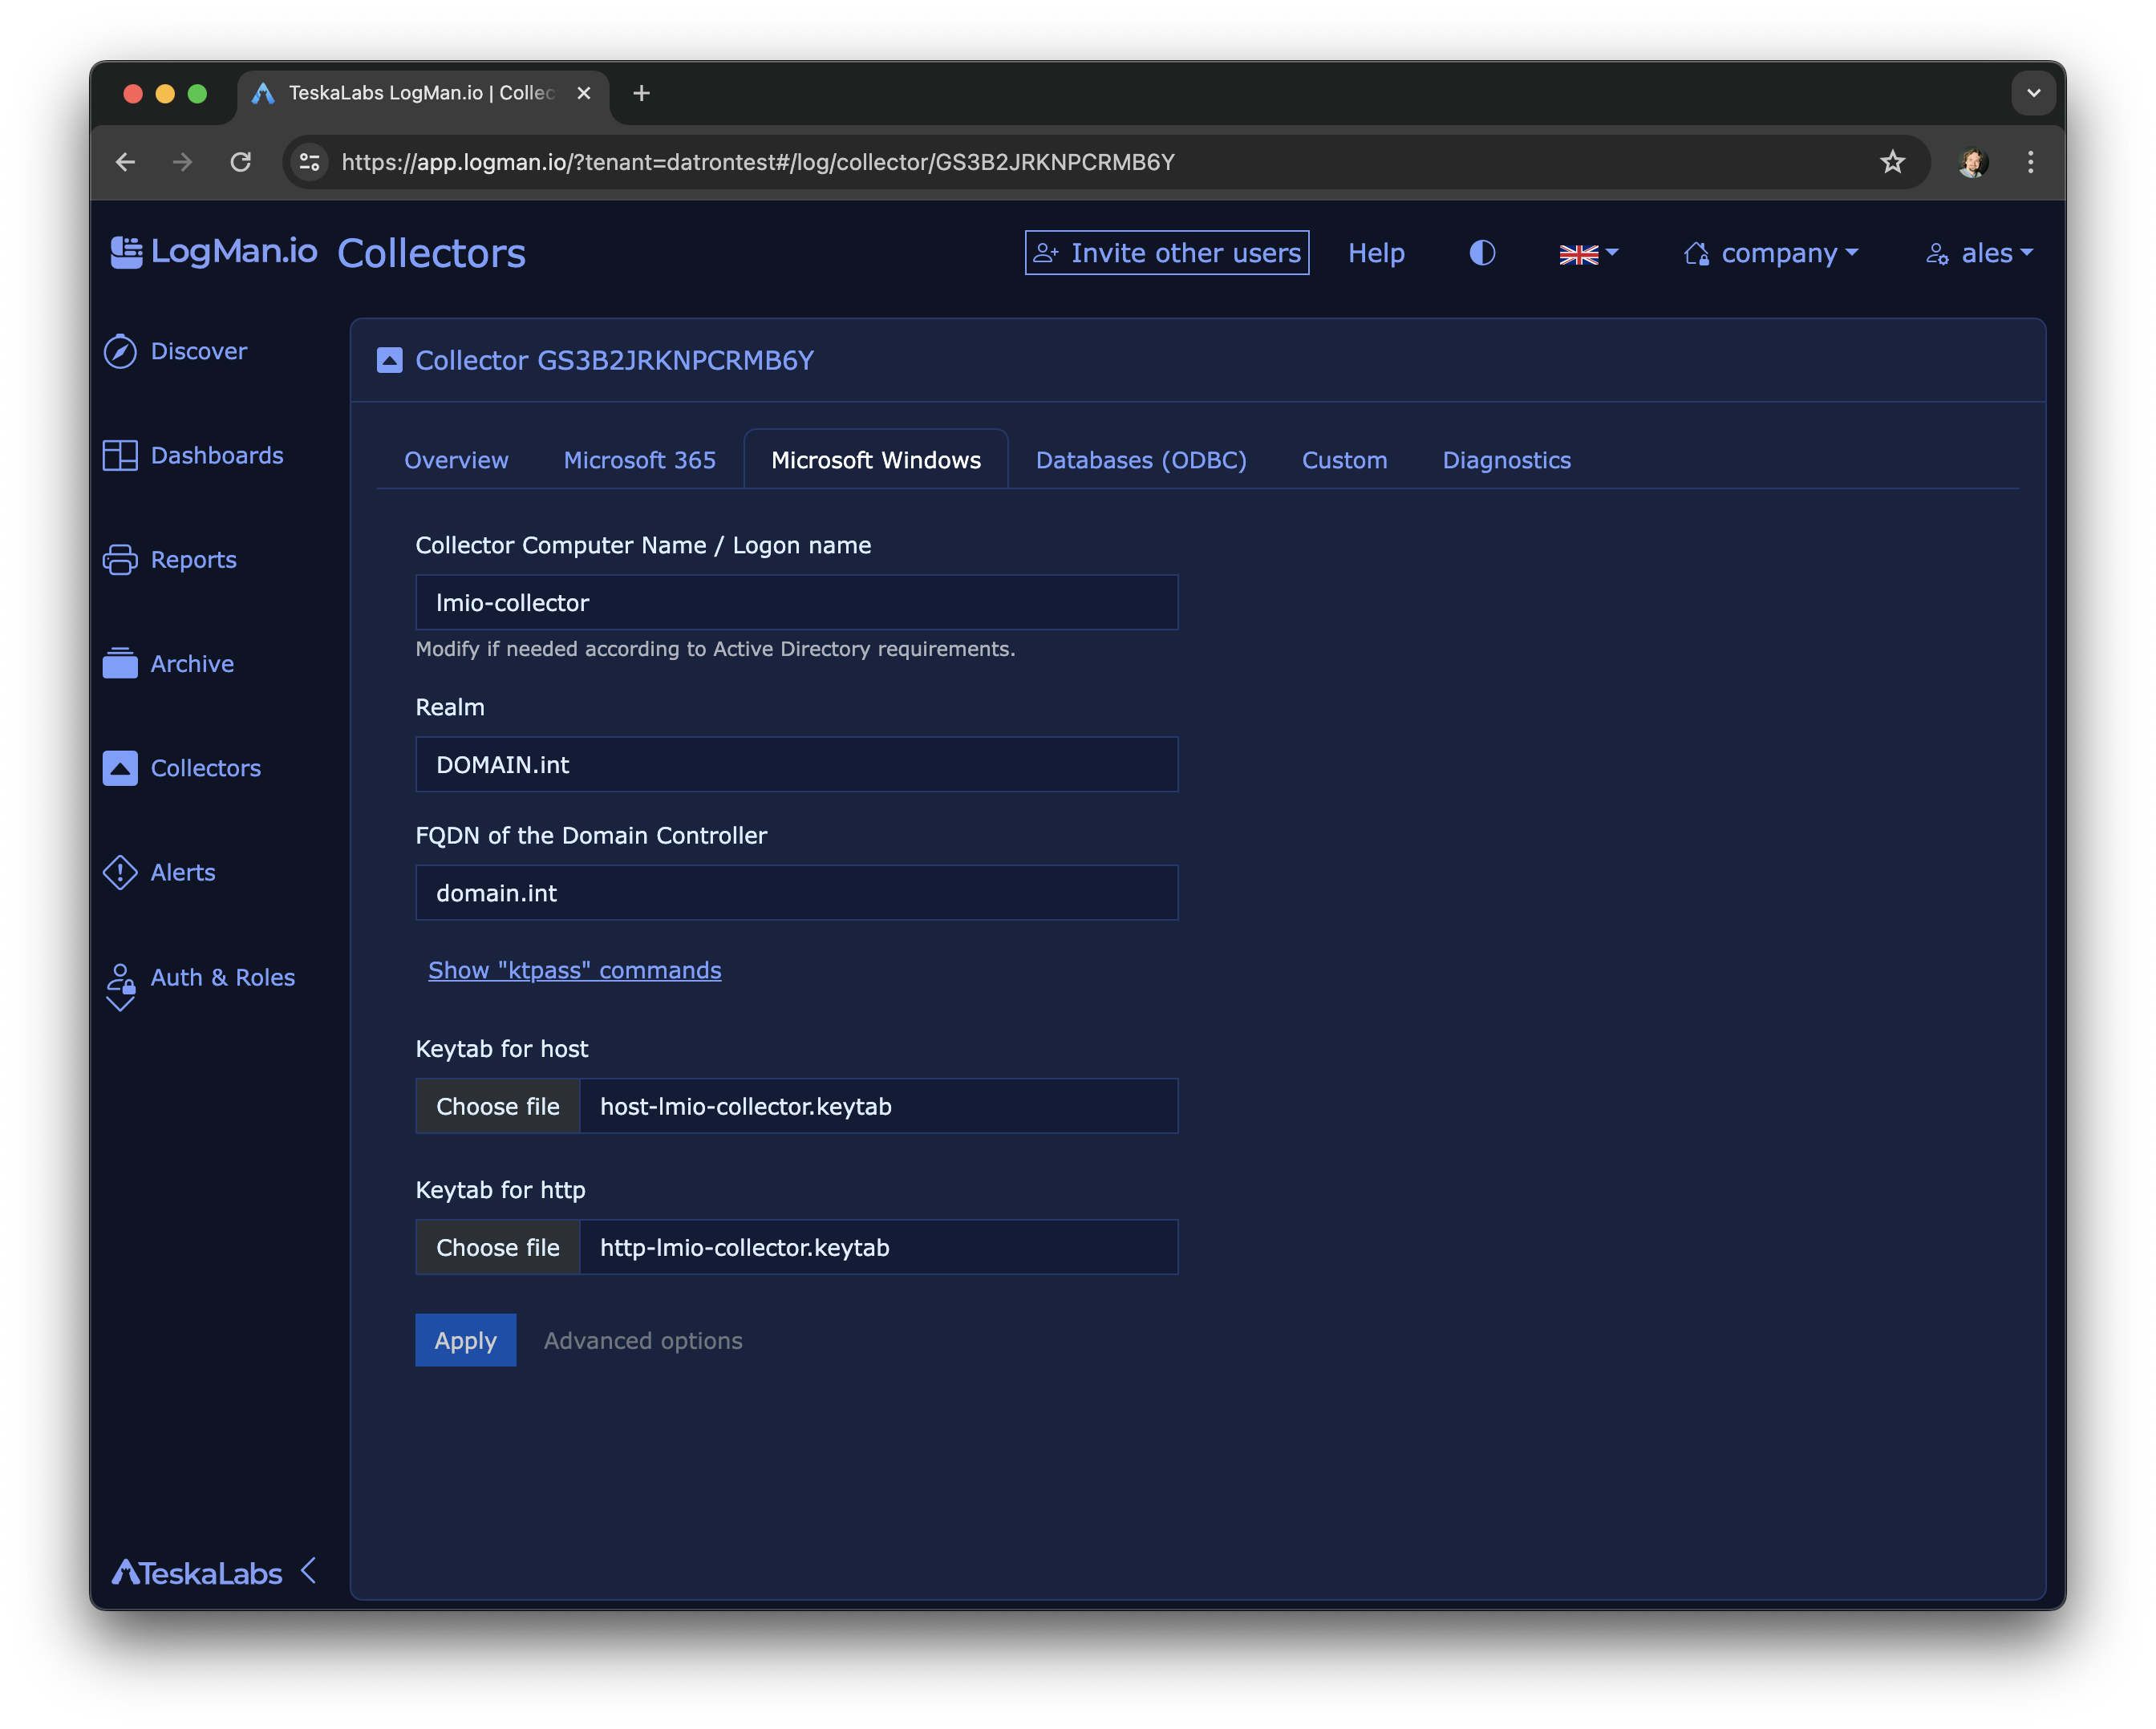Image resolution: width=2156 pixels, height=1729 pixels.
Task: Click the Collectors page heading
Action: [432, 253]
